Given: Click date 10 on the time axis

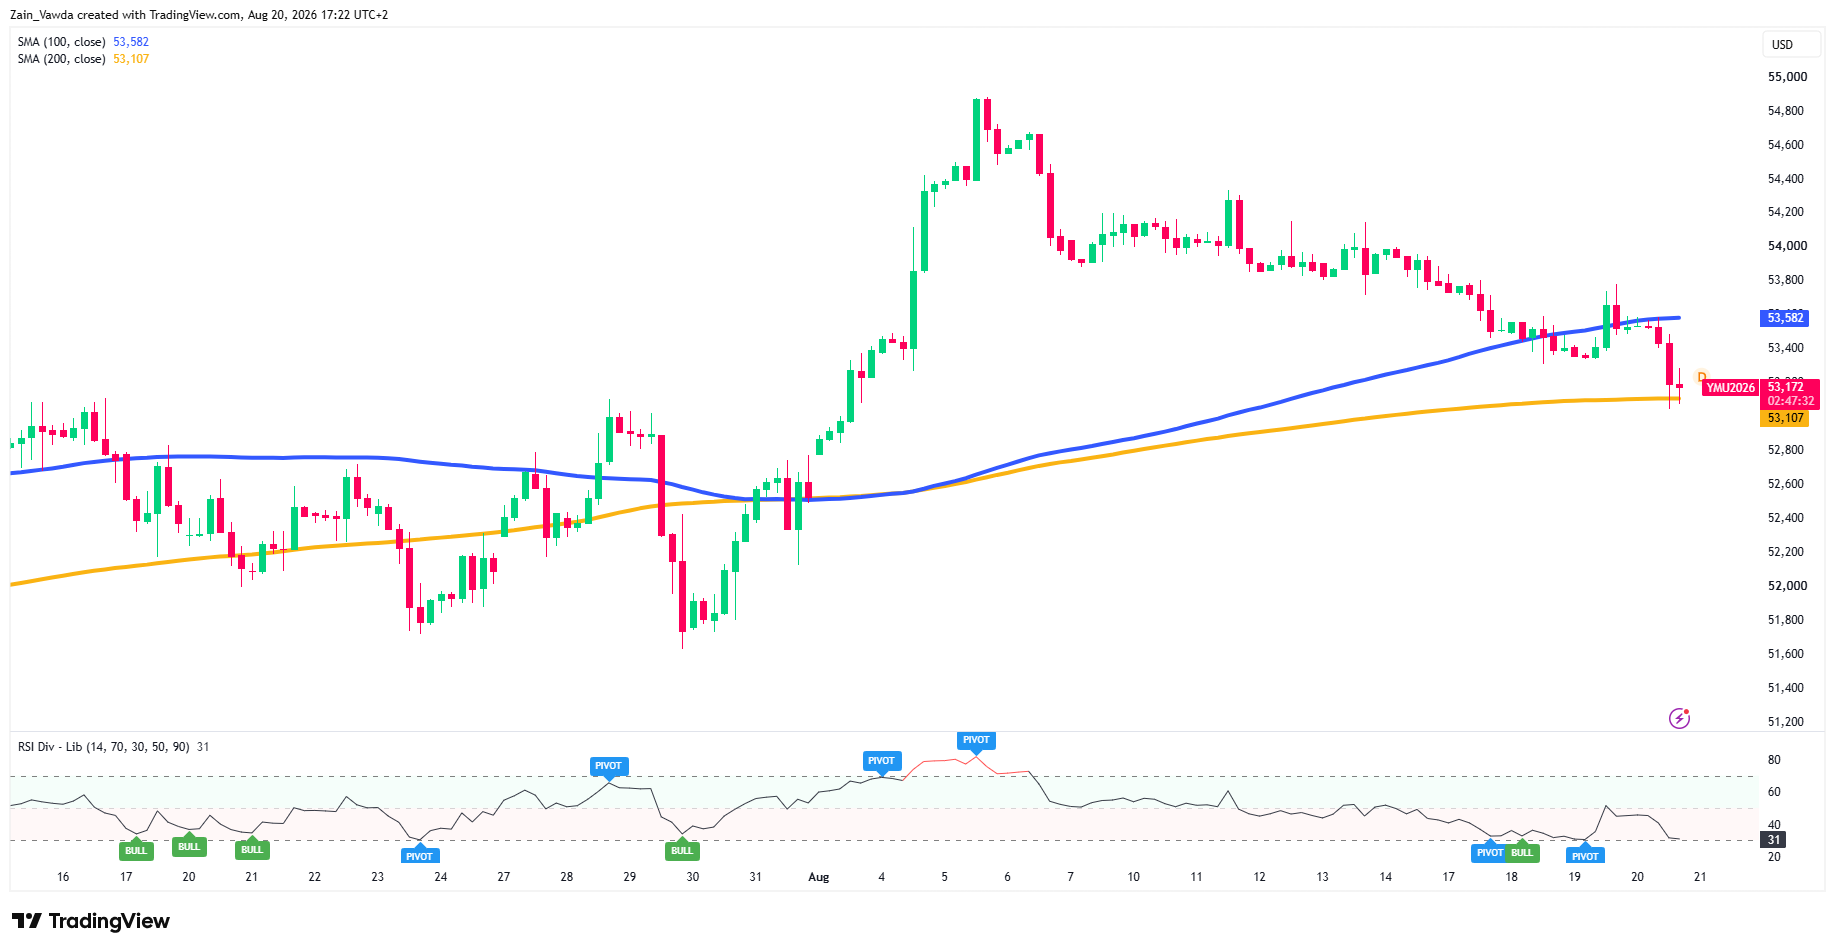Looking at the screenshot, I should coord(1133,877).
